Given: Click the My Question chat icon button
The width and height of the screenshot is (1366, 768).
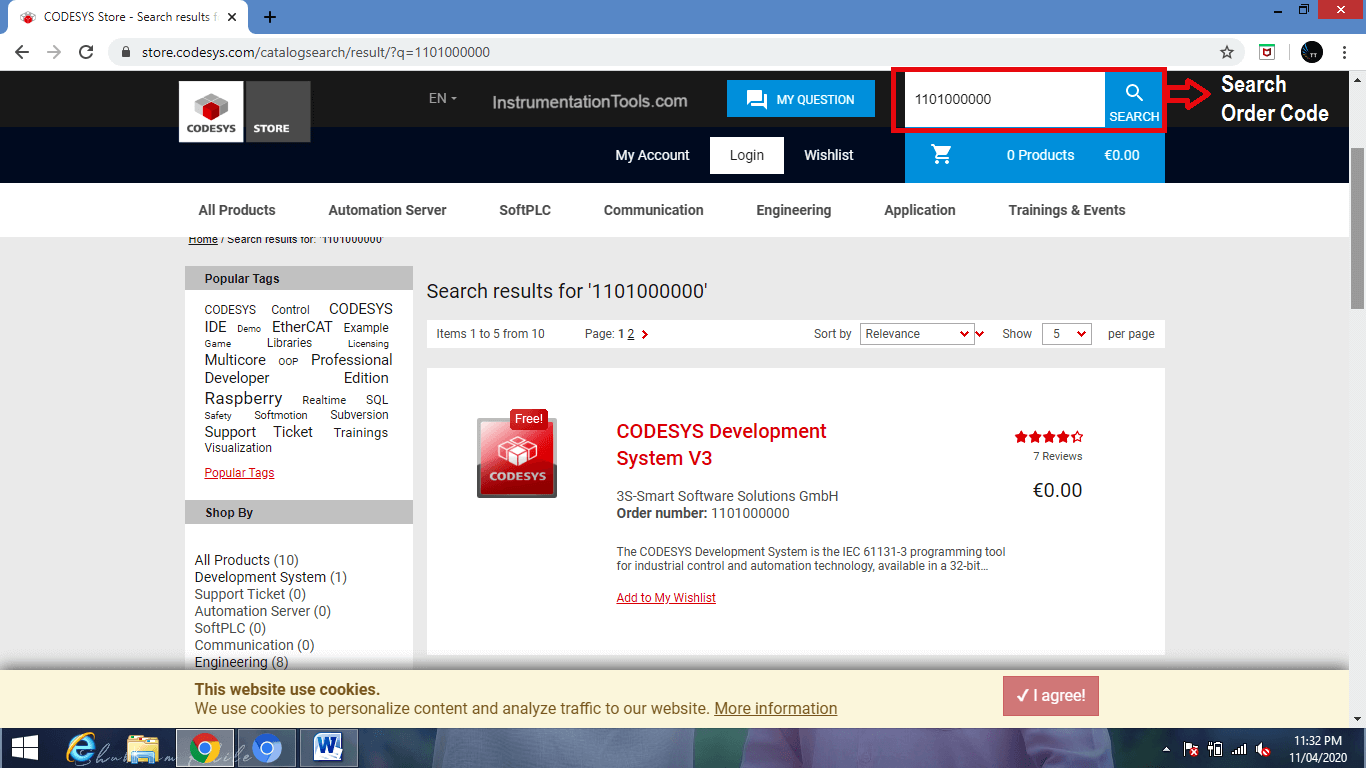Looking at the screenshot, I should click(x=801, y=99).
